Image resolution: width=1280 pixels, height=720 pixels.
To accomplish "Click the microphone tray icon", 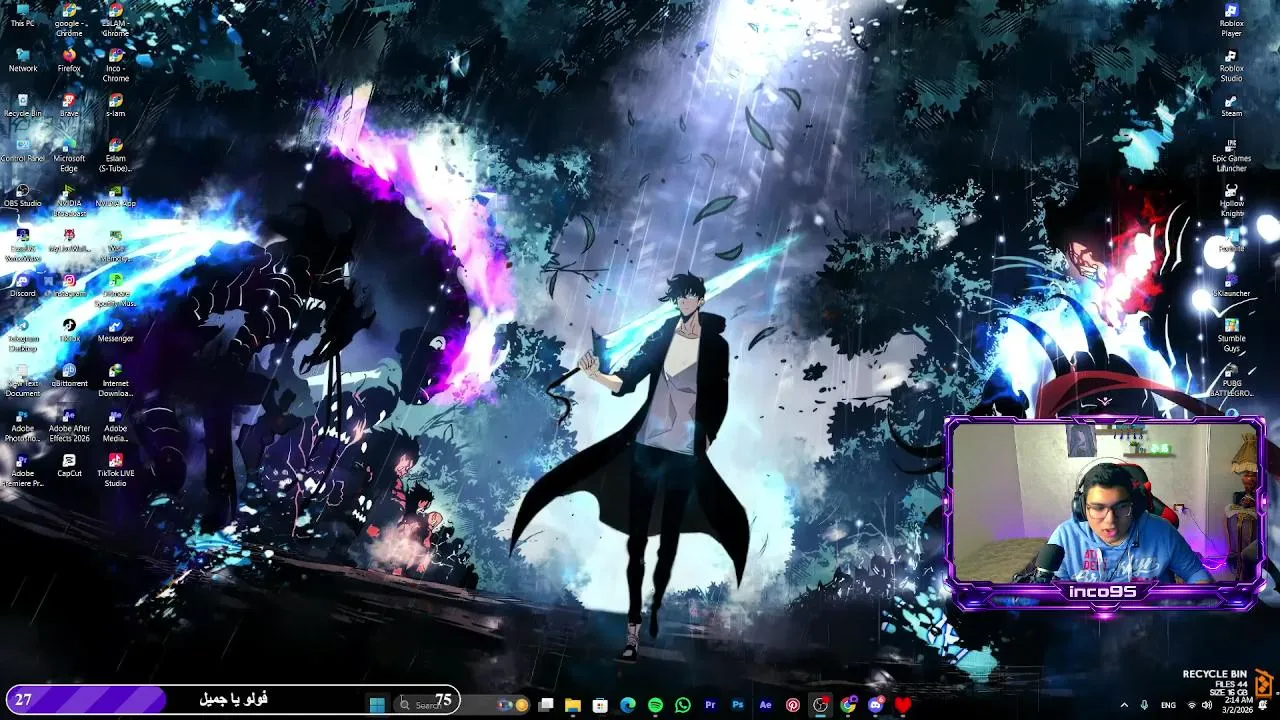I will 1144,705.
